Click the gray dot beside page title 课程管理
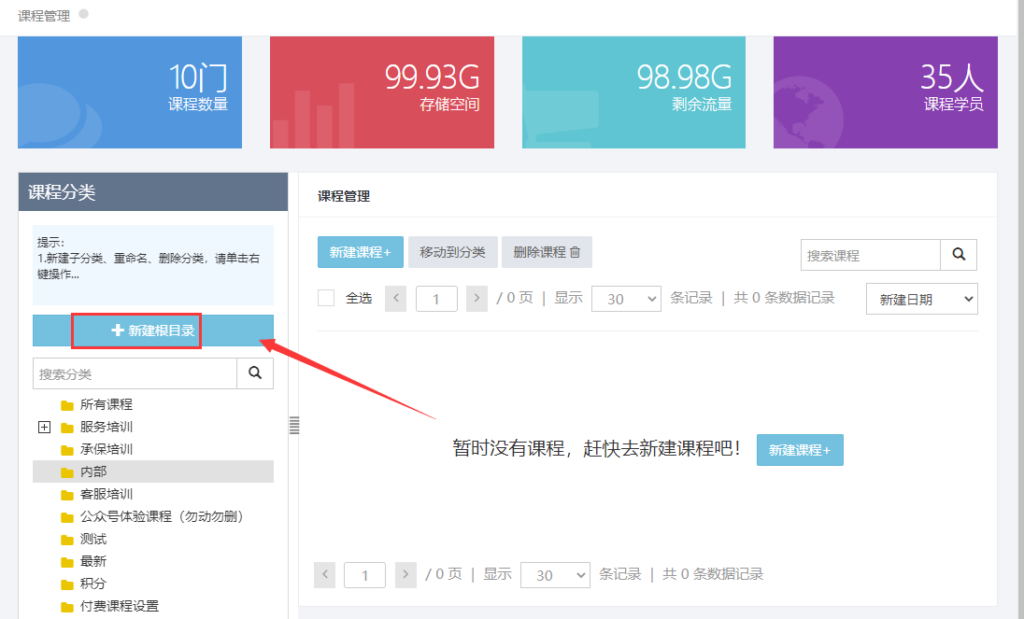This screenshot has width=1024, height=619. [84, 14]
